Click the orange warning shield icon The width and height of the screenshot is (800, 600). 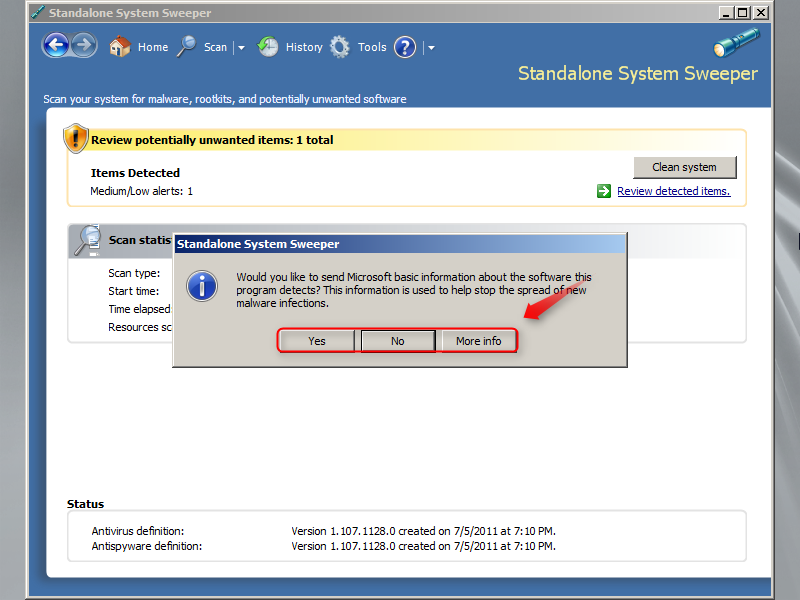(76, 138)
